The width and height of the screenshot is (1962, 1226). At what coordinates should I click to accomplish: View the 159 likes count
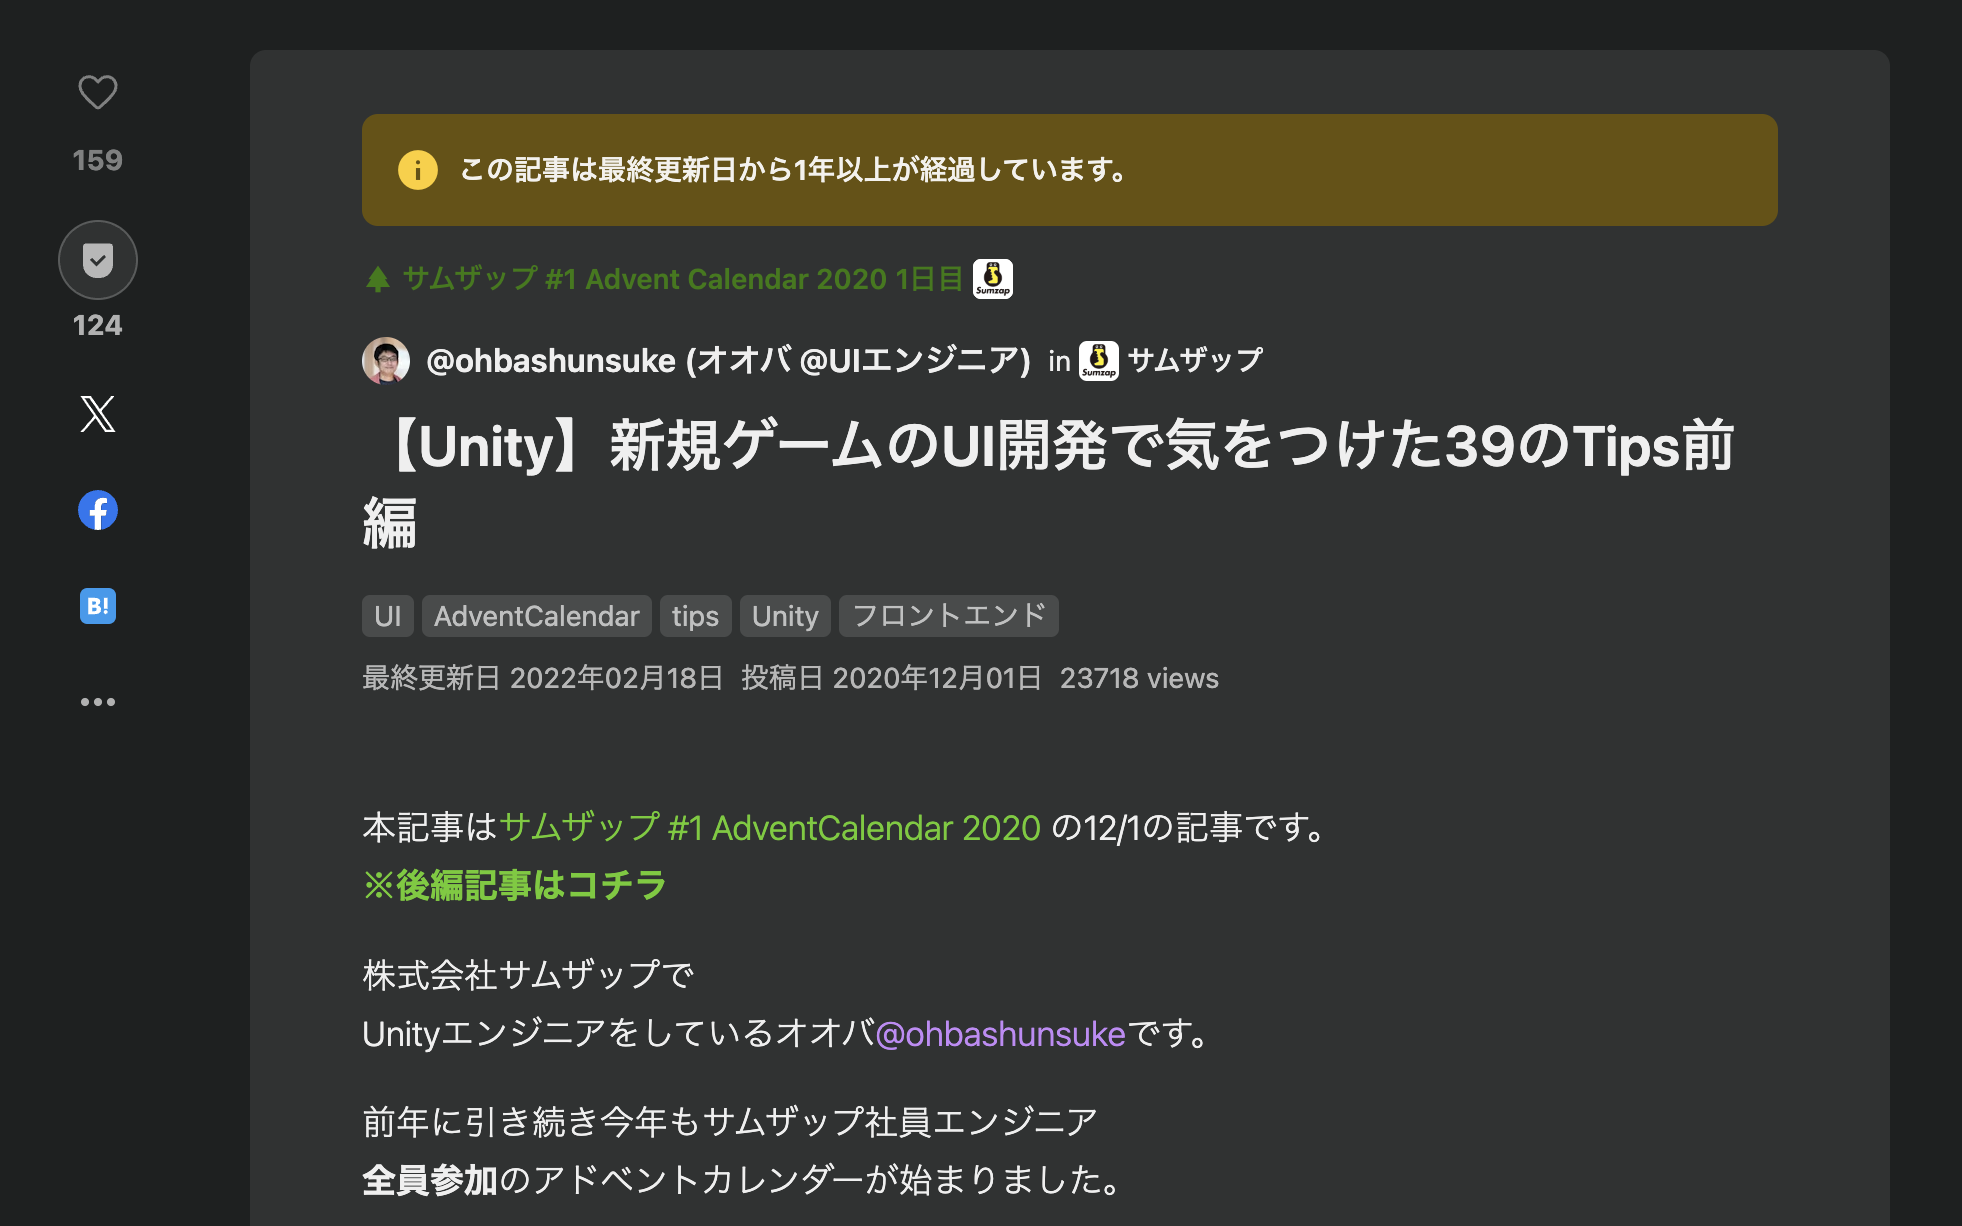pos(96,158)
